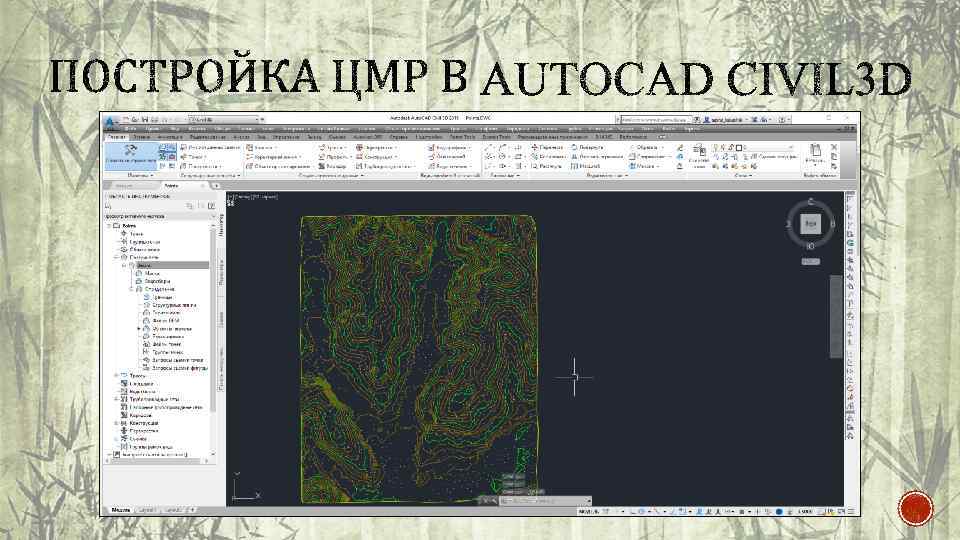960x540 pixels.
Task: Open the Просмотр активного чертежа dropdown
Action: tap(161, 216)
